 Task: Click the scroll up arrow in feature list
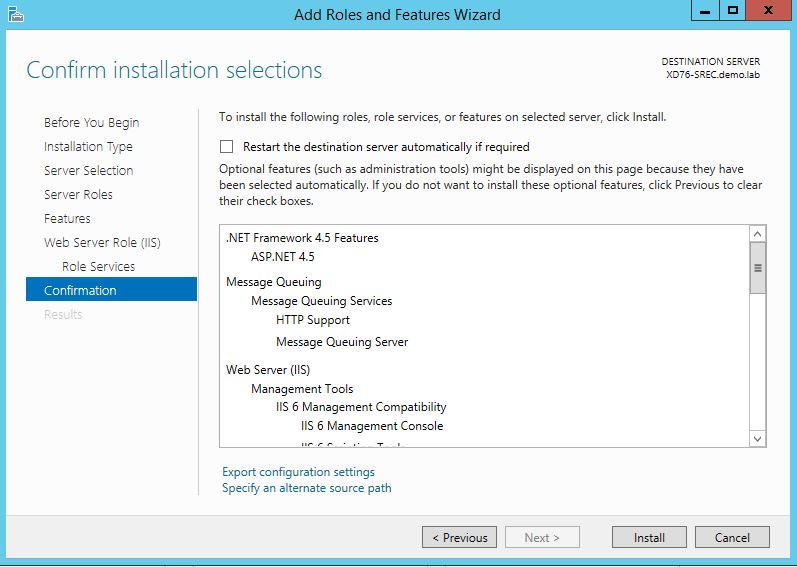(x=757, y=234)
